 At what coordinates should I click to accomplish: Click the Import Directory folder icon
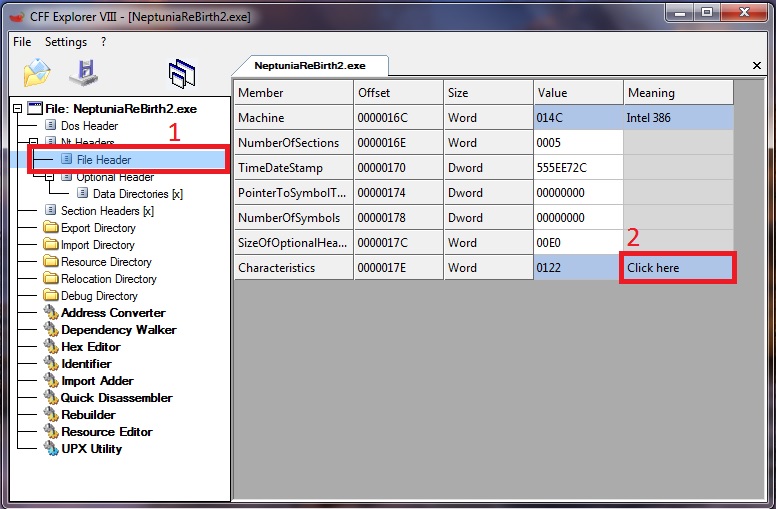(x=50, y=244)
